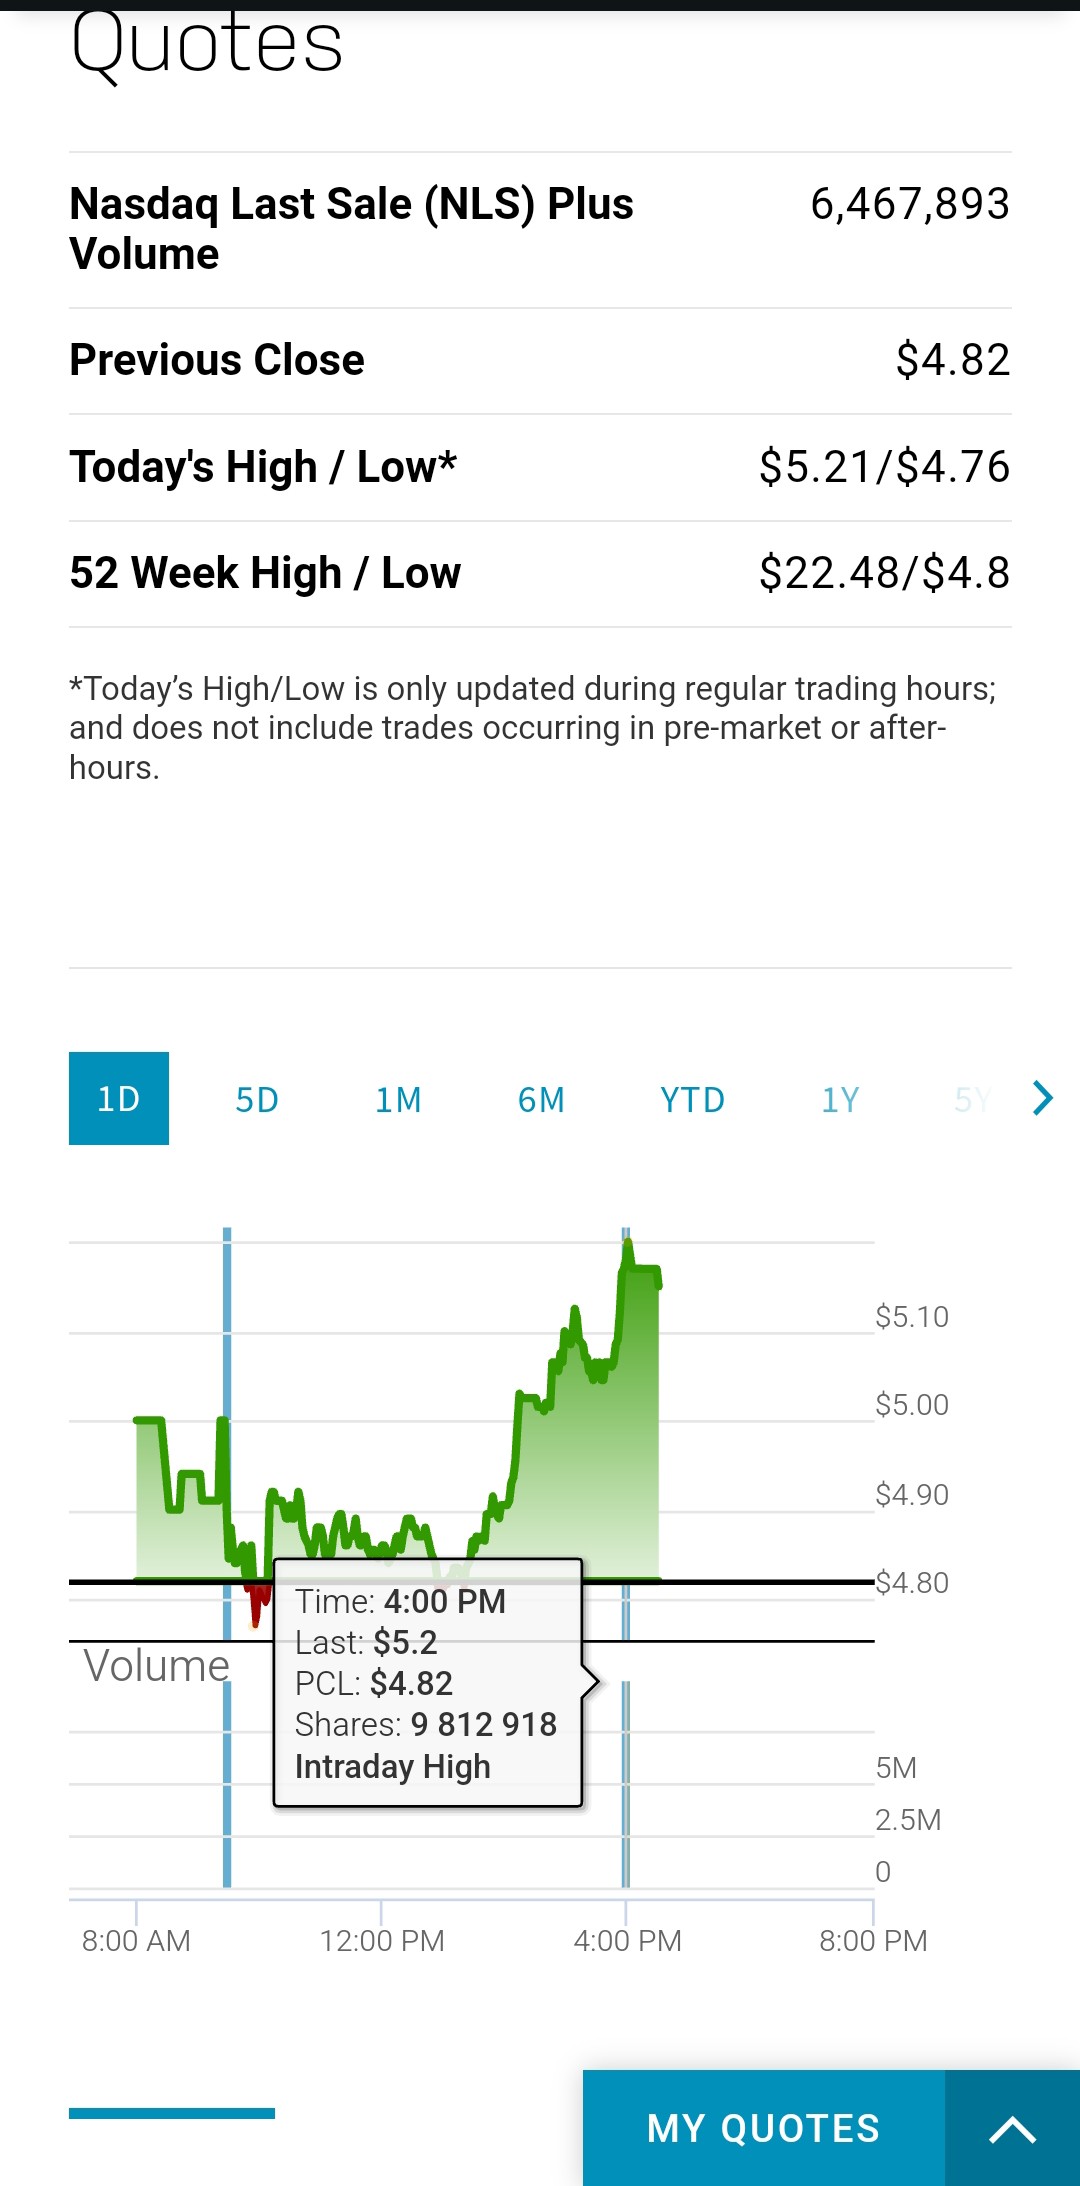Select the 1Y chart range
The height and width of the screenshot is (2186, 1080).
pyautogui.click(x=840, y=1100)
